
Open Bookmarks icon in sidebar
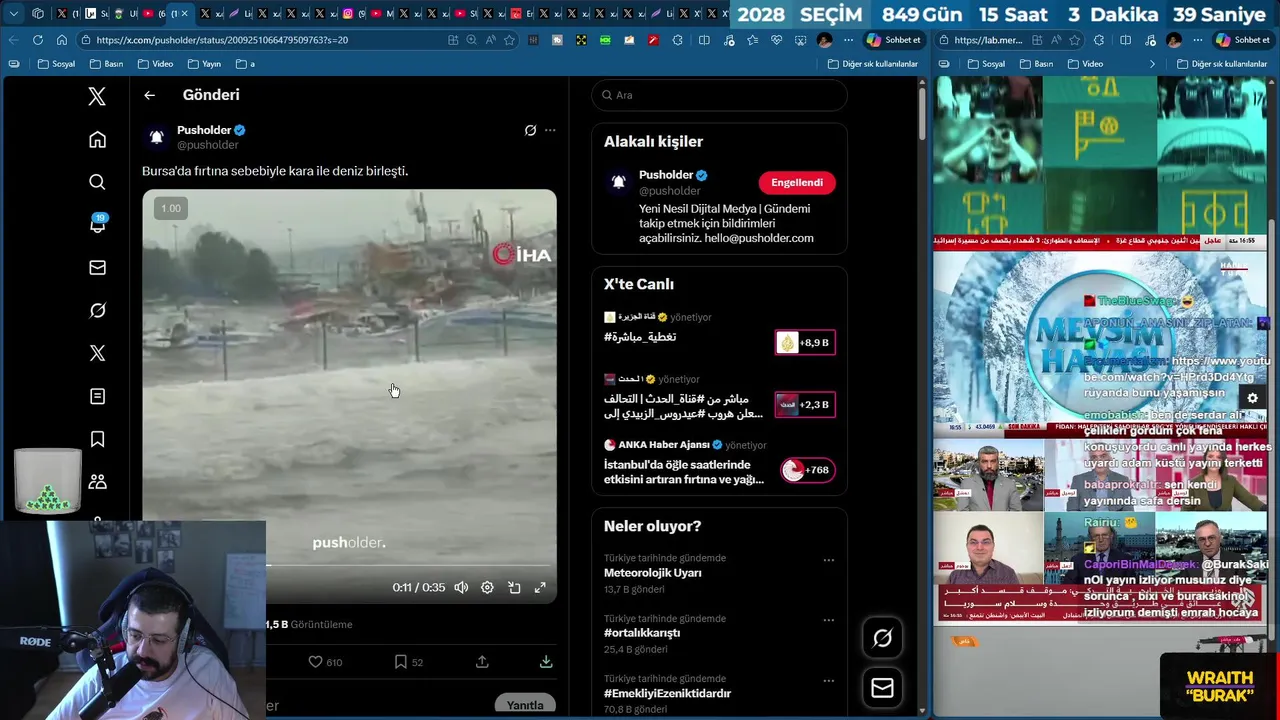tap(97, 439)
